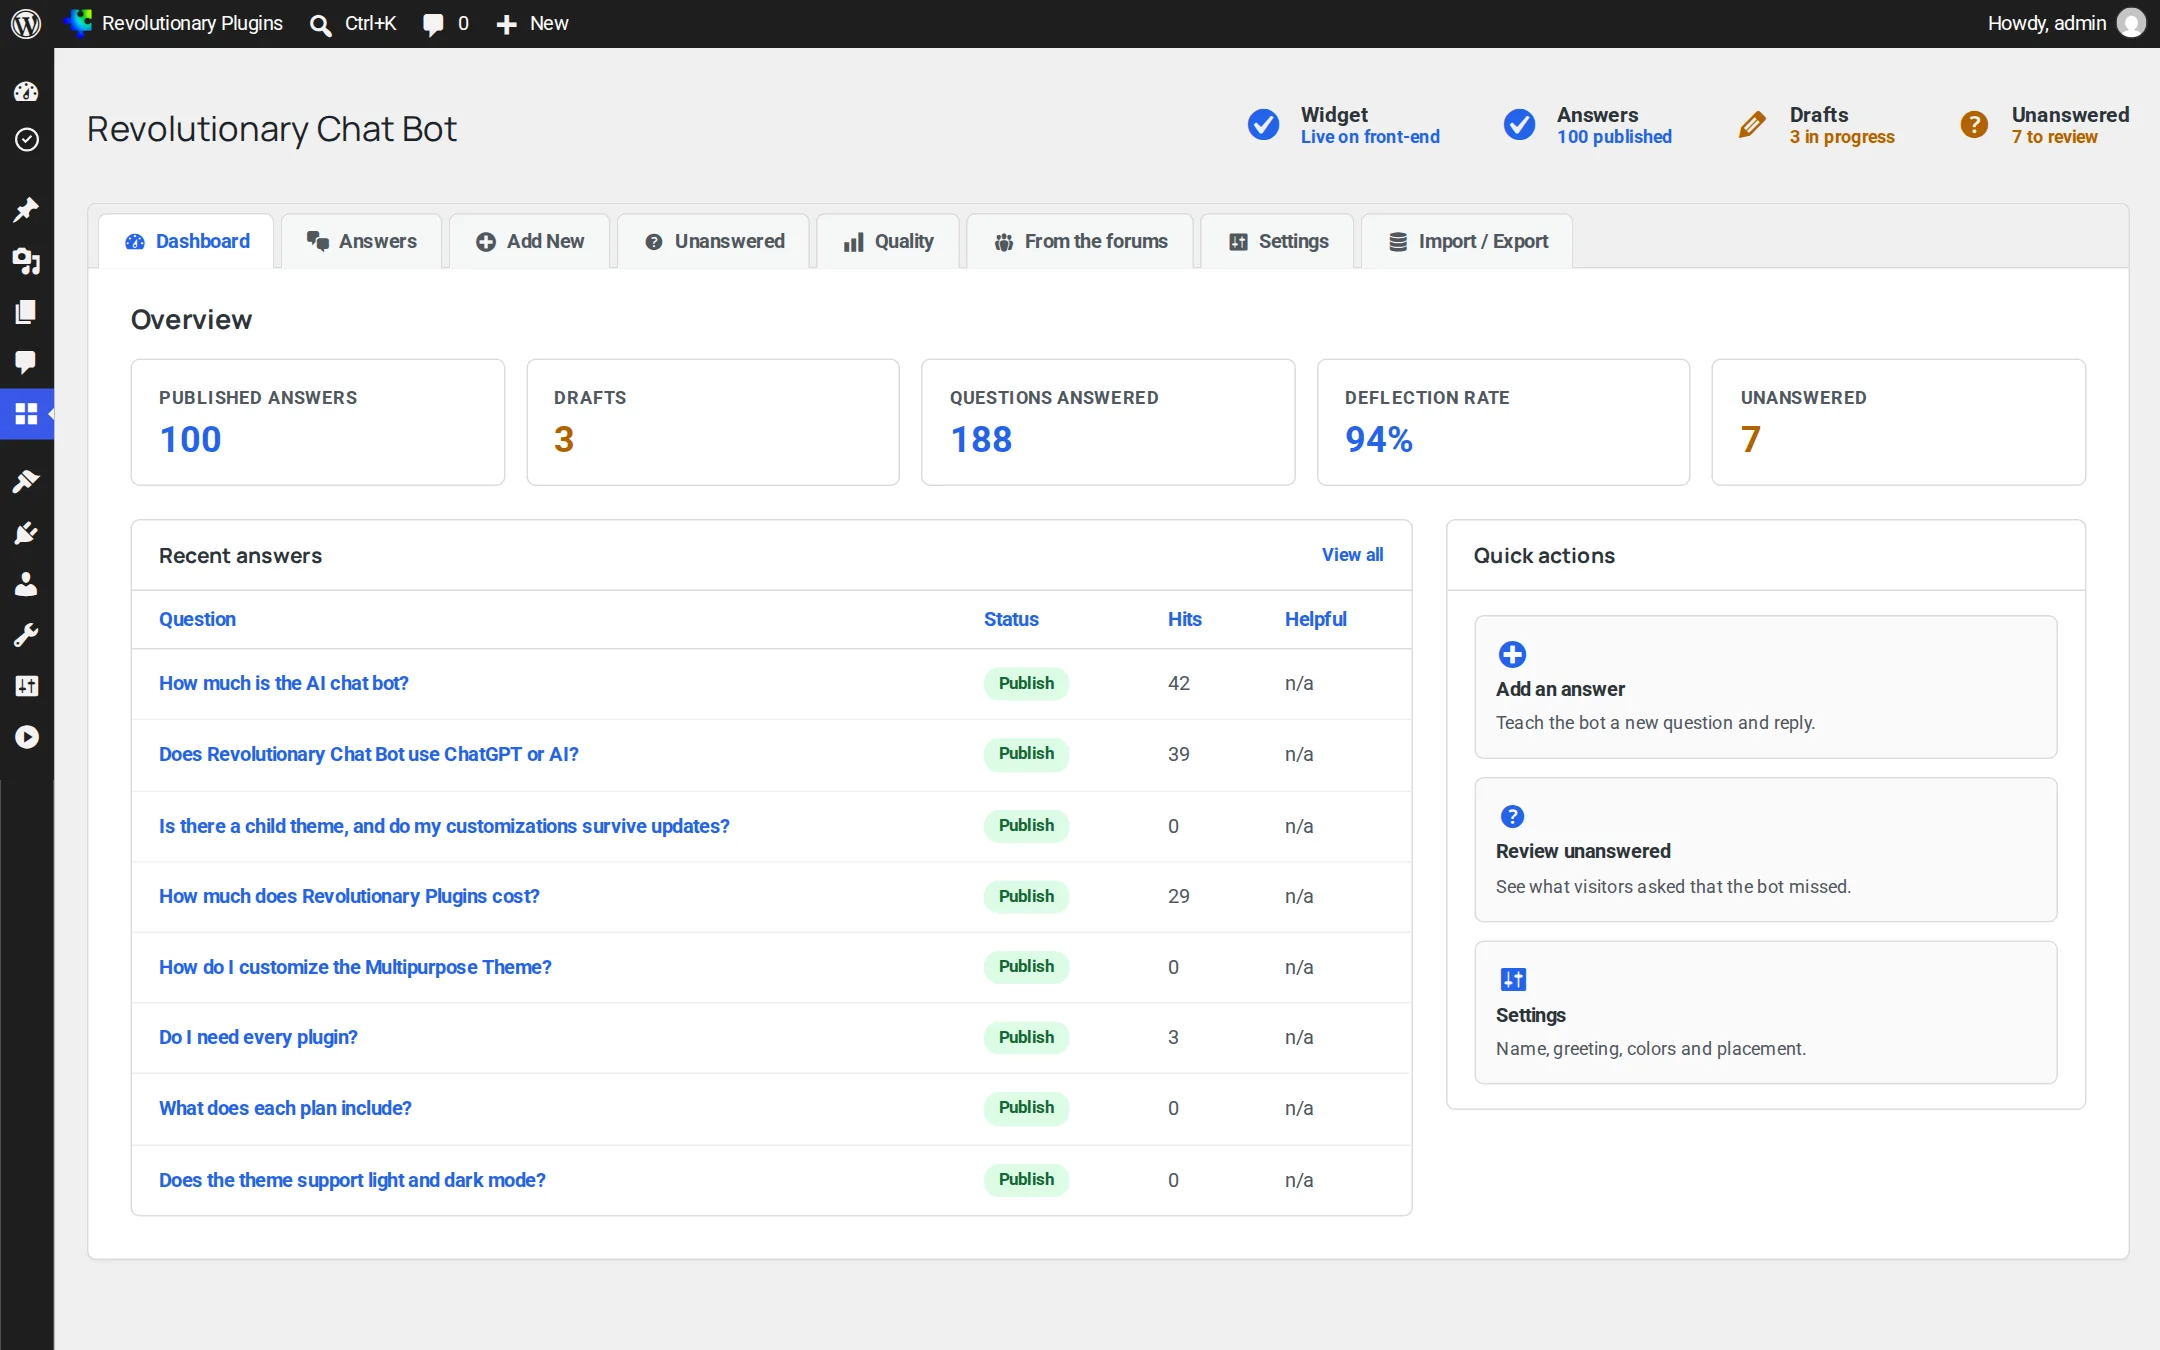Click the admin avatar icon
The height and width of the screenshot is (1350, 2160).
tap(2131, 23)
